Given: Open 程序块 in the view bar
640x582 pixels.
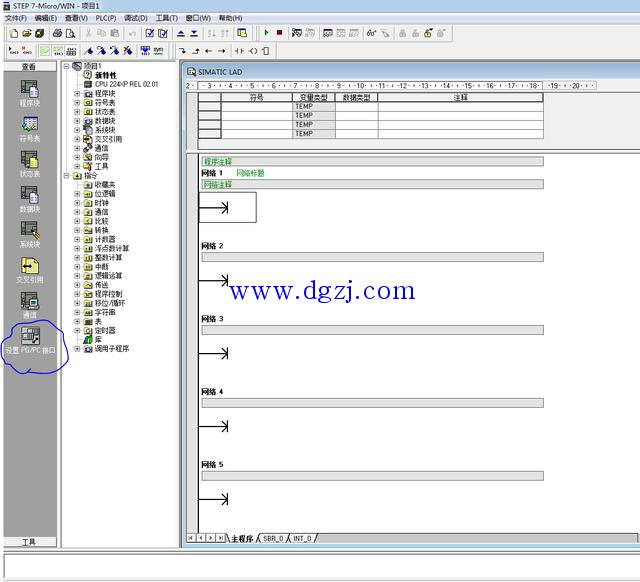Looking at the screenshot, I should (30, 93).
